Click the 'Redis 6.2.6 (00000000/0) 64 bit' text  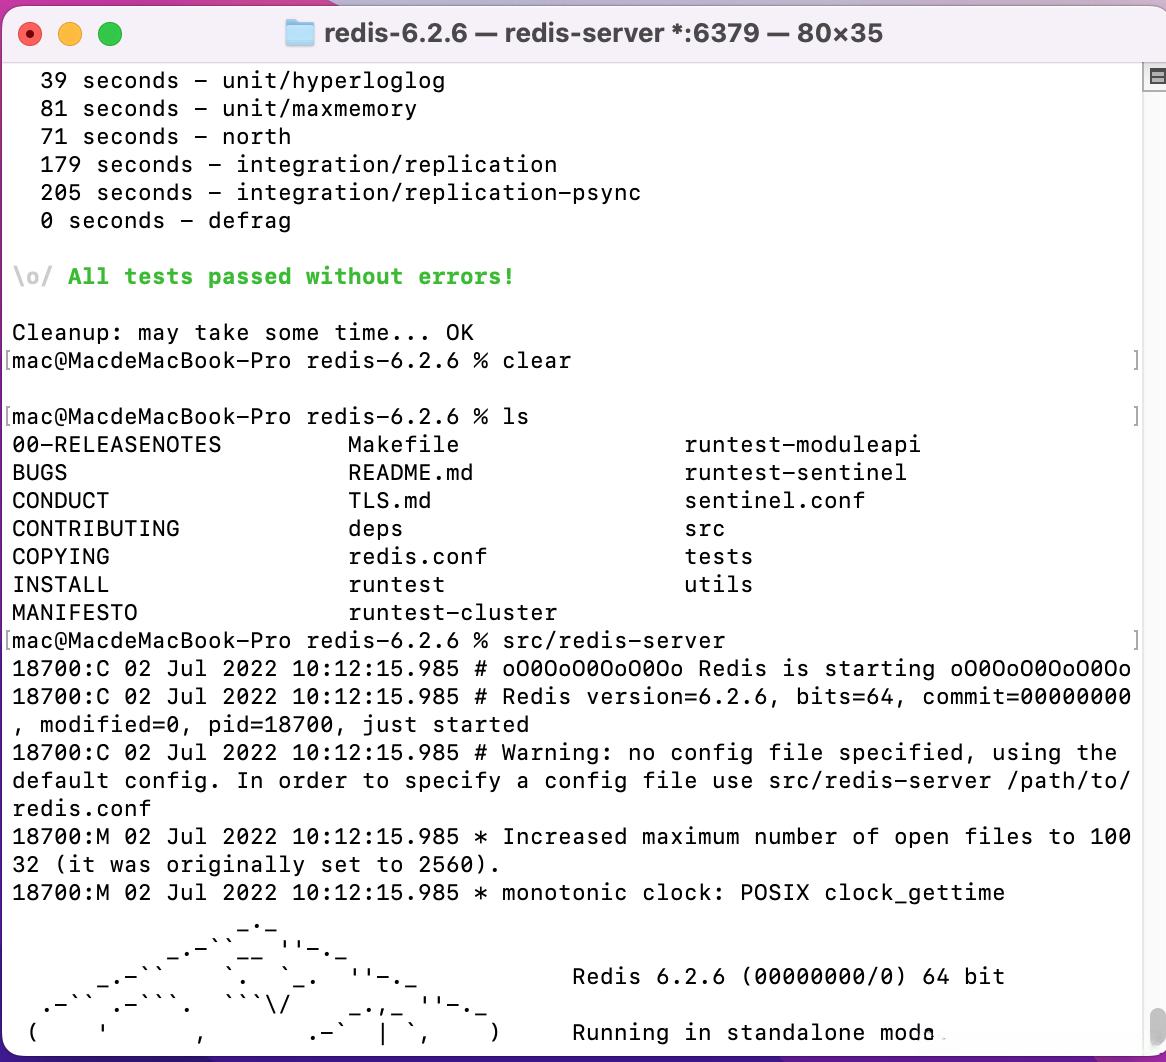(788, 976)
